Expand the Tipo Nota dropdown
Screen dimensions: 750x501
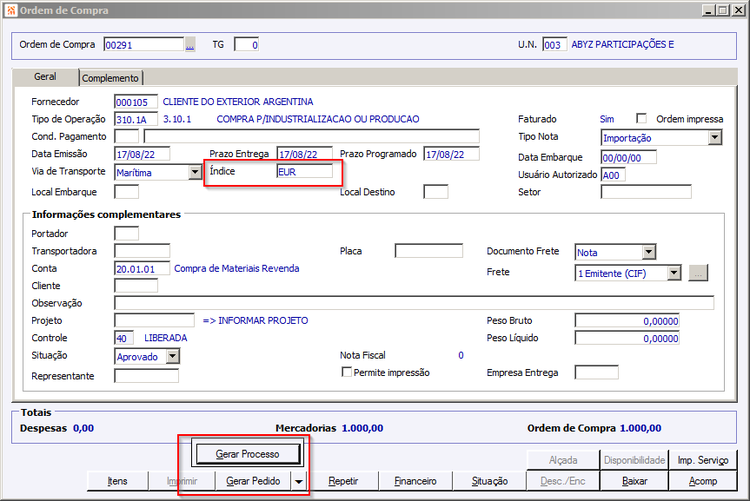pyautogui.click(x=714, y=137)
